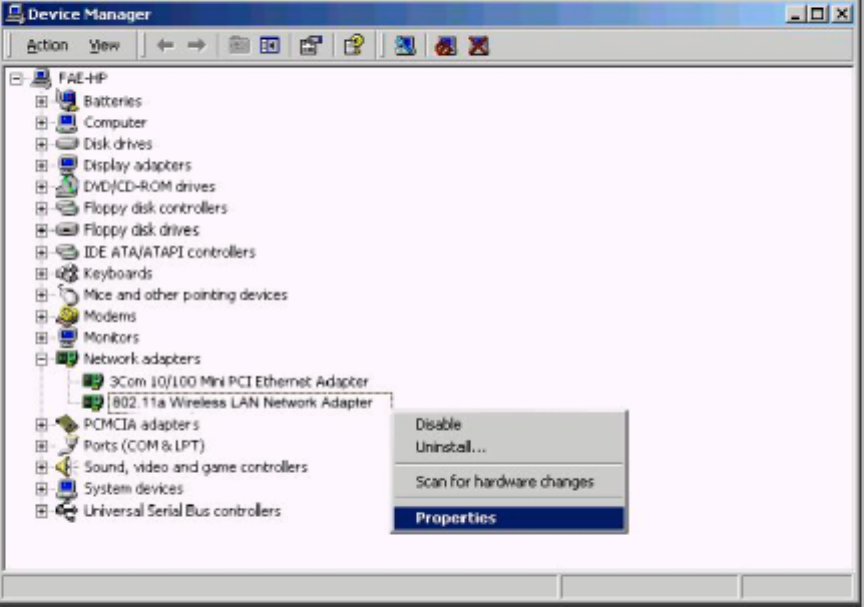Toggle the console tree show/hide icon

pyautogui.click(x=269, y=45)
